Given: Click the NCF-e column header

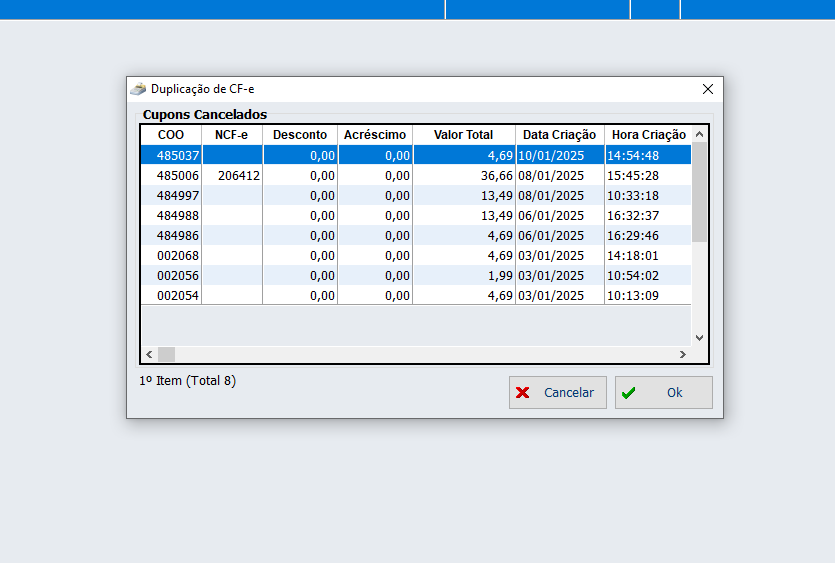Looking at the screenshot, I should [x=232, y=135].
